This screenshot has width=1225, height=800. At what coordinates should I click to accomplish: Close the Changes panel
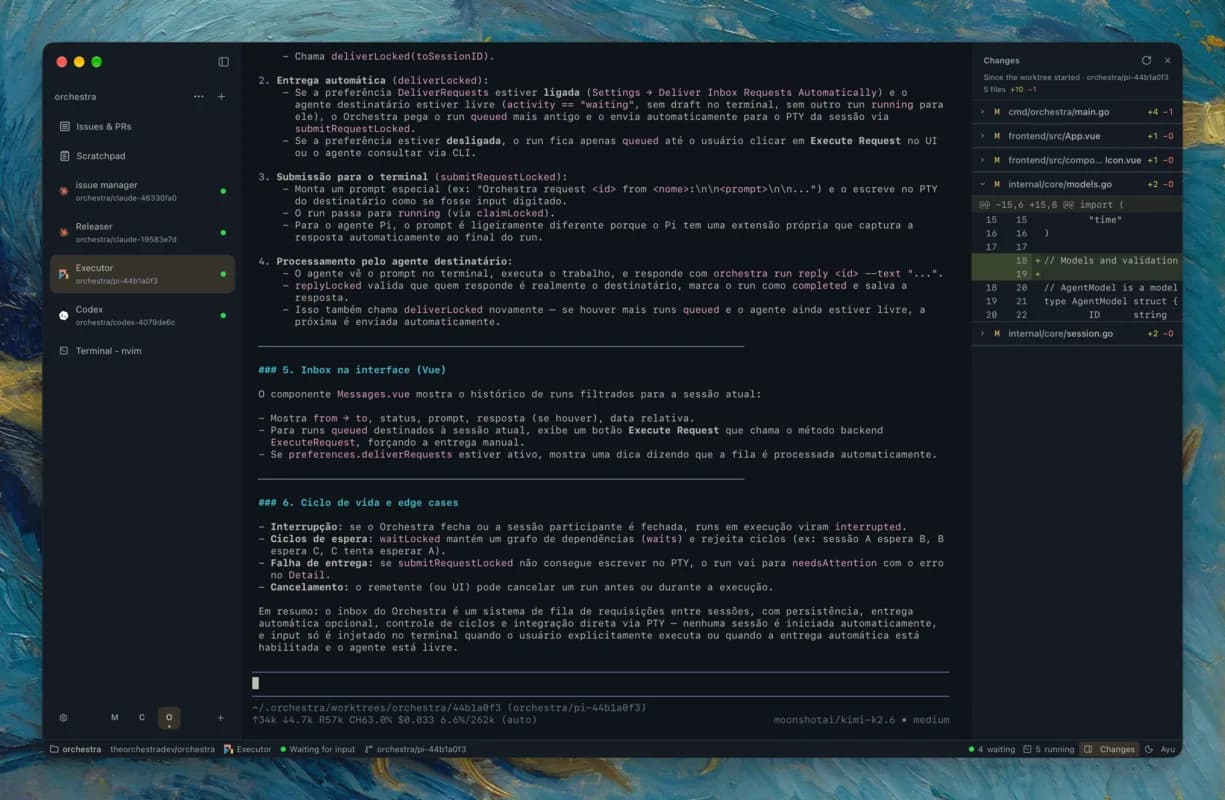point(1167,61)
